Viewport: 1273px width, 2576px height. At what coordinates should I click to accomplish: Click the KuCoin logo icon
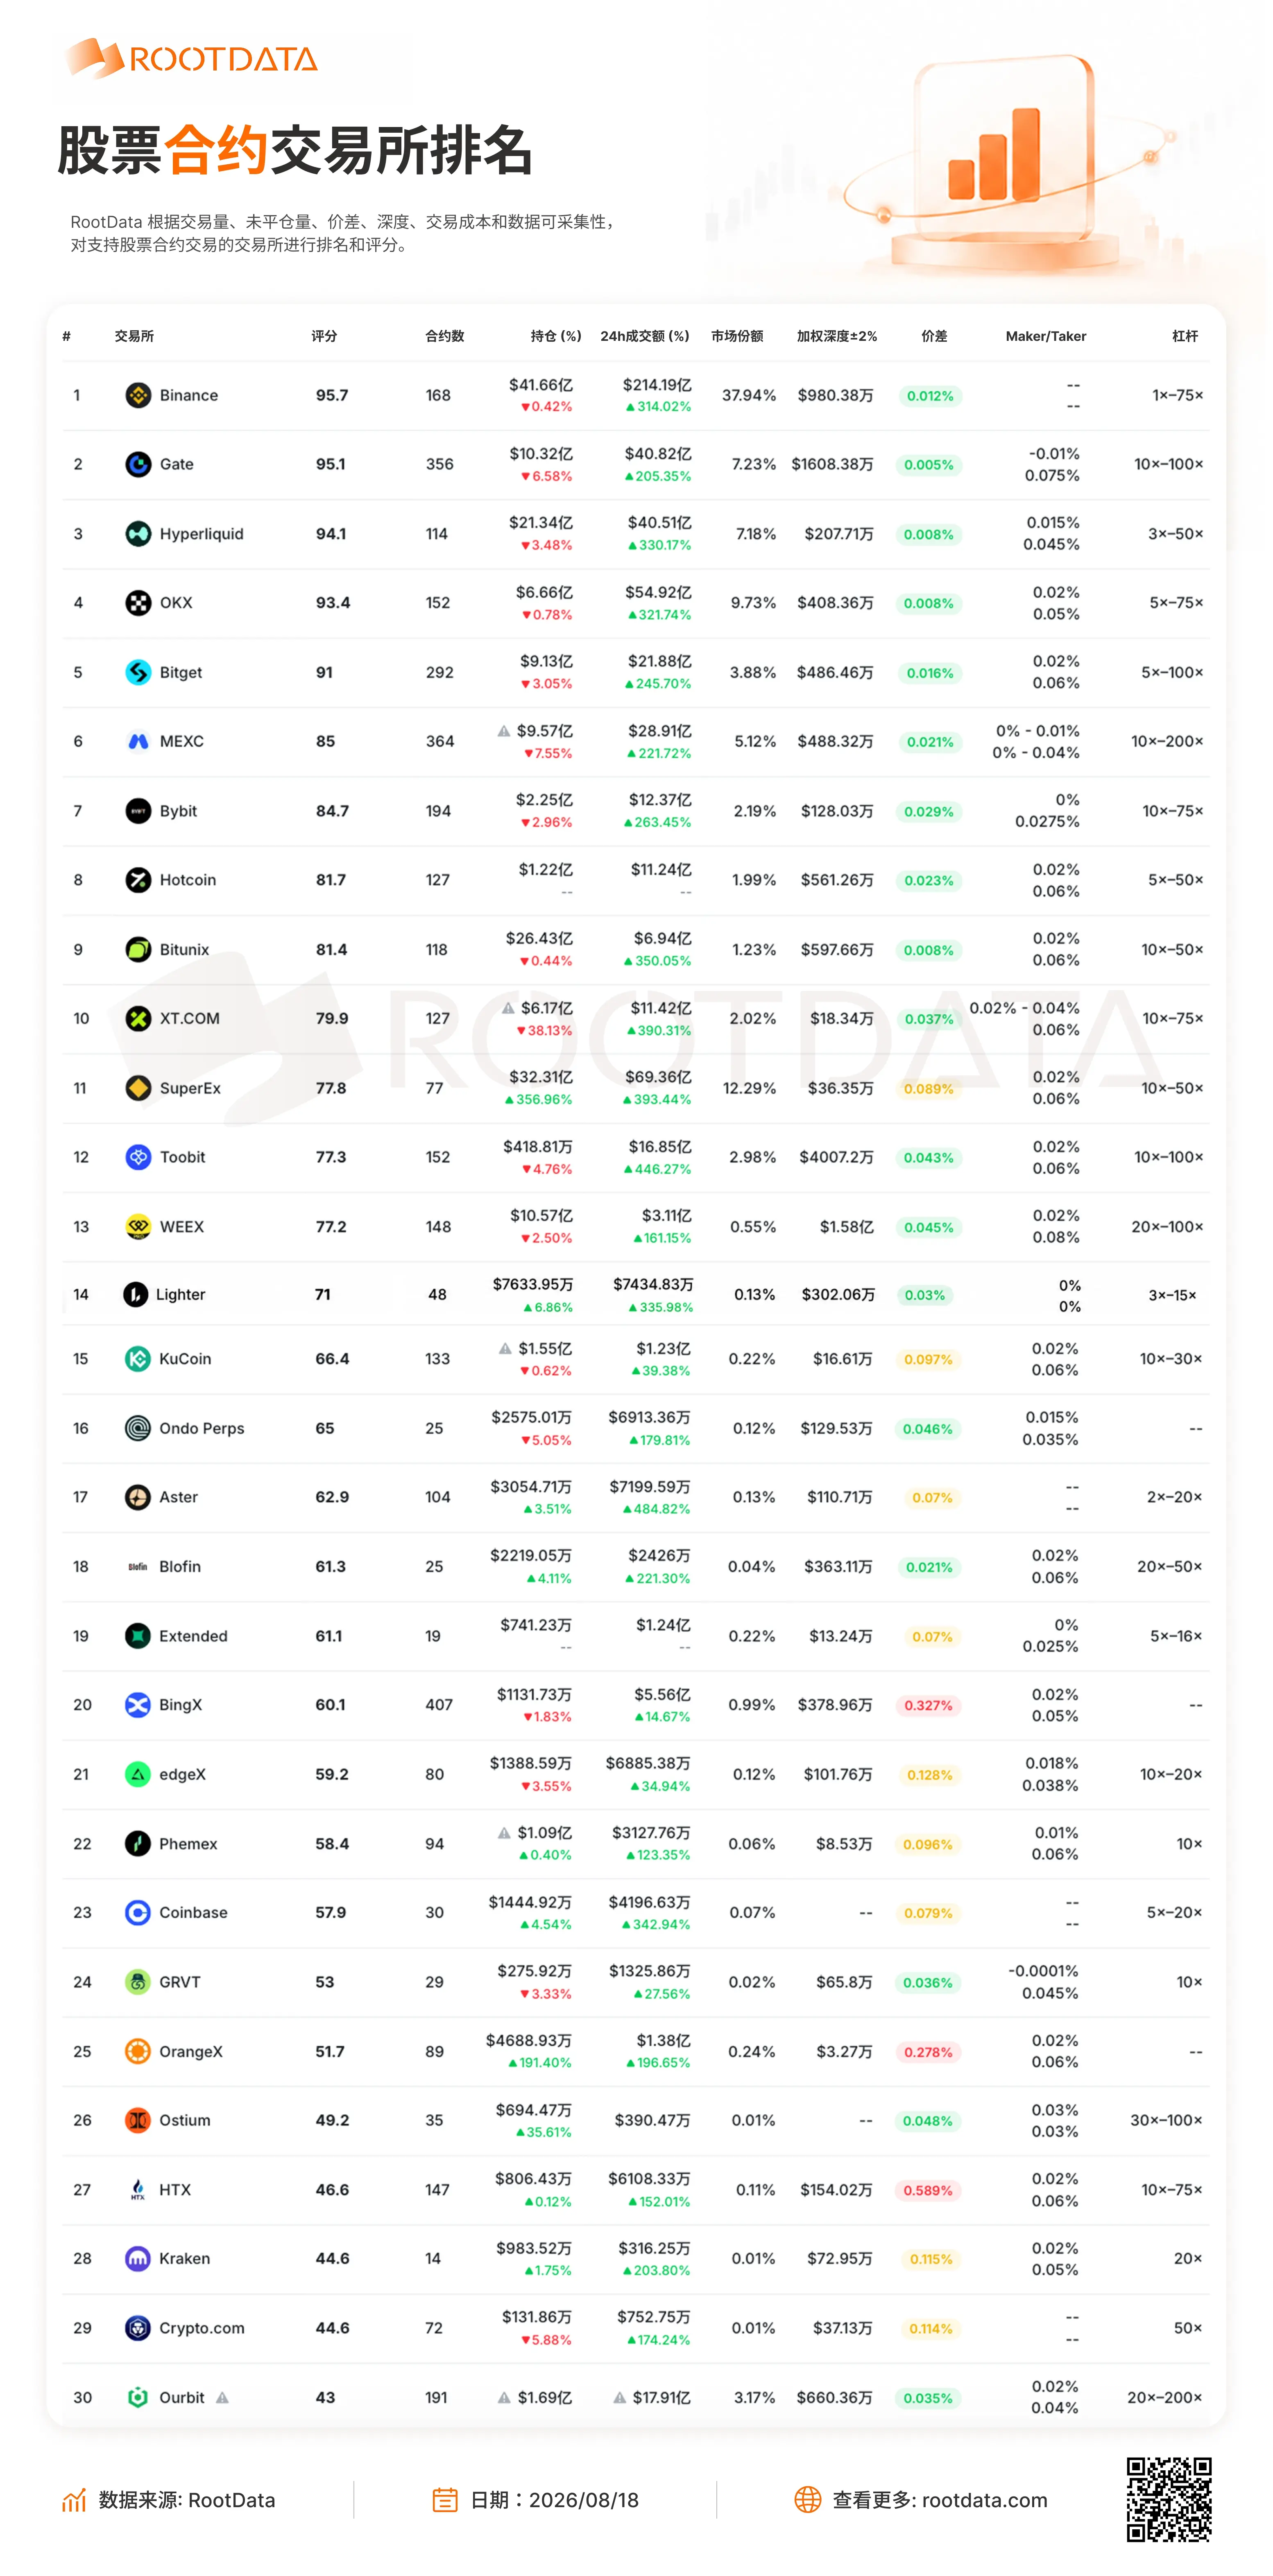pos(138,1359)
